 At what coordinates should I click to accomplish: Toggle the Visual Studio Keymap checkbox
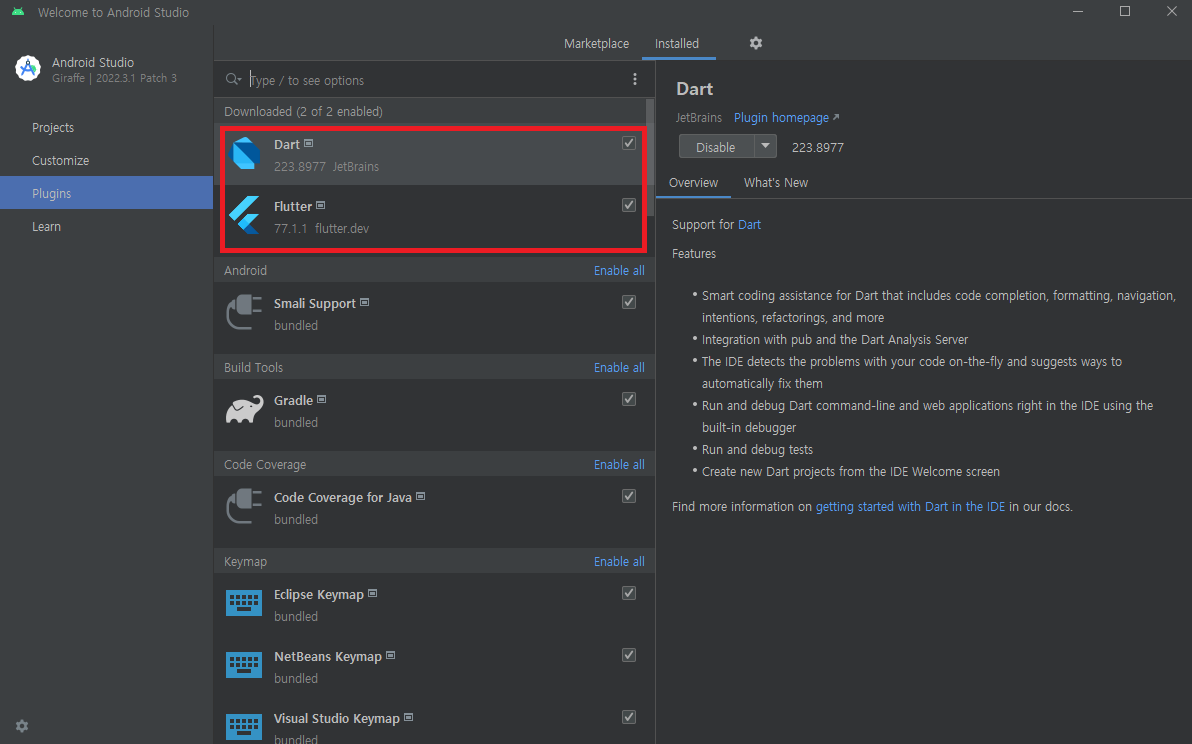coord(629,717)
